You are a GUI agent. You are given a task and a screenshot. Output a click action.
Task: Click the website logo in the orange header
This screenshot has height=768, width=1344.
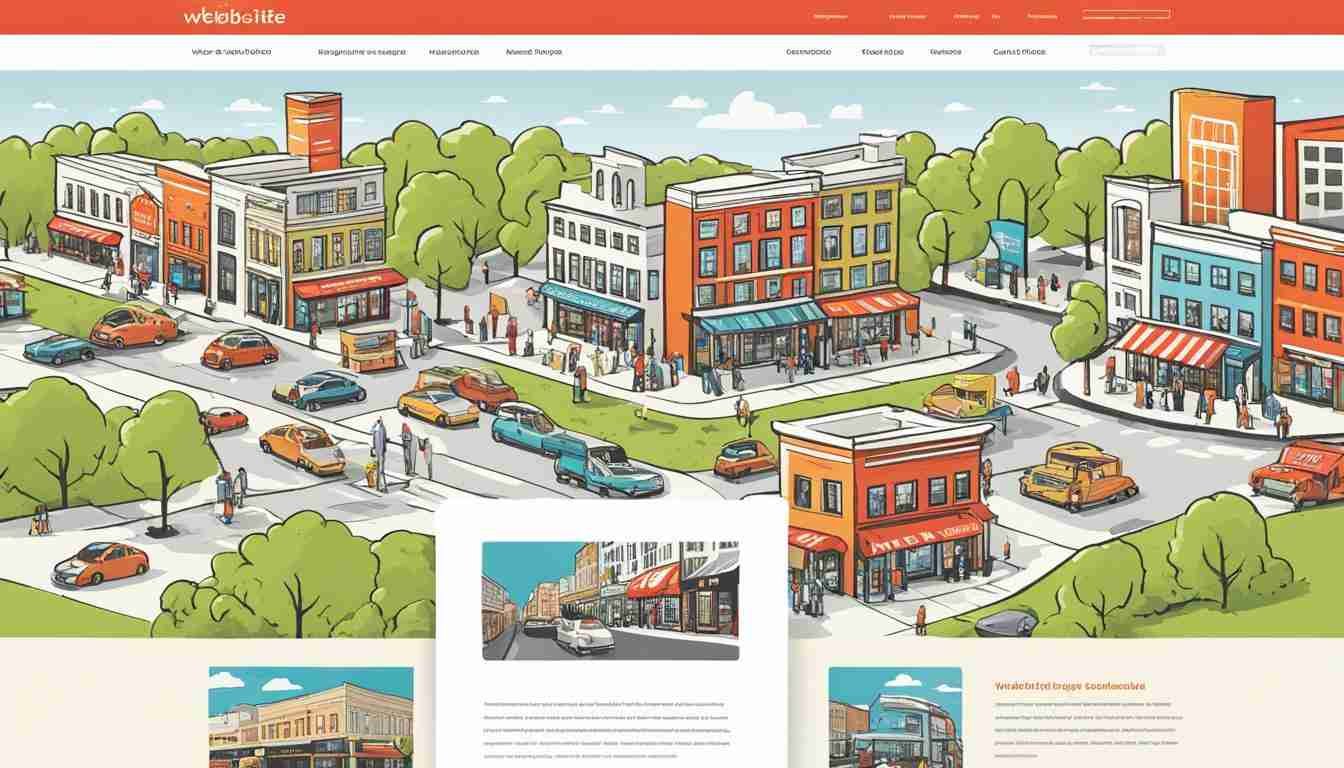coord(234,17)
